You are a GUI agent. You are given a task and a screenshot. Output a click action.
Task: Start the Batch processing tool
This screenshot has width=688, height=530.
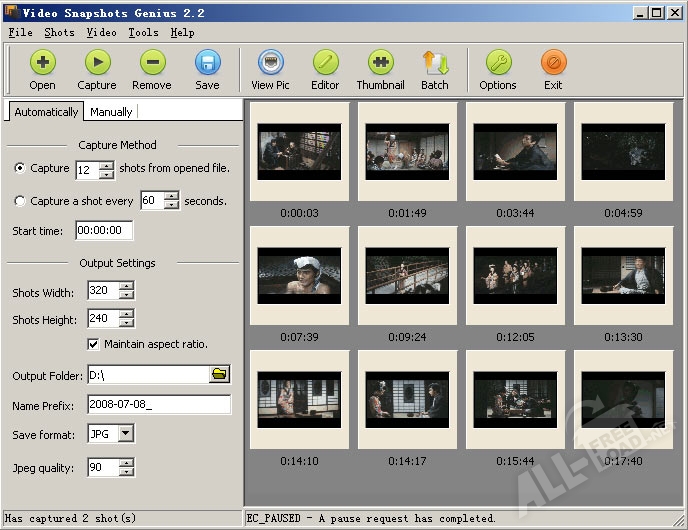tap(434, 65)
